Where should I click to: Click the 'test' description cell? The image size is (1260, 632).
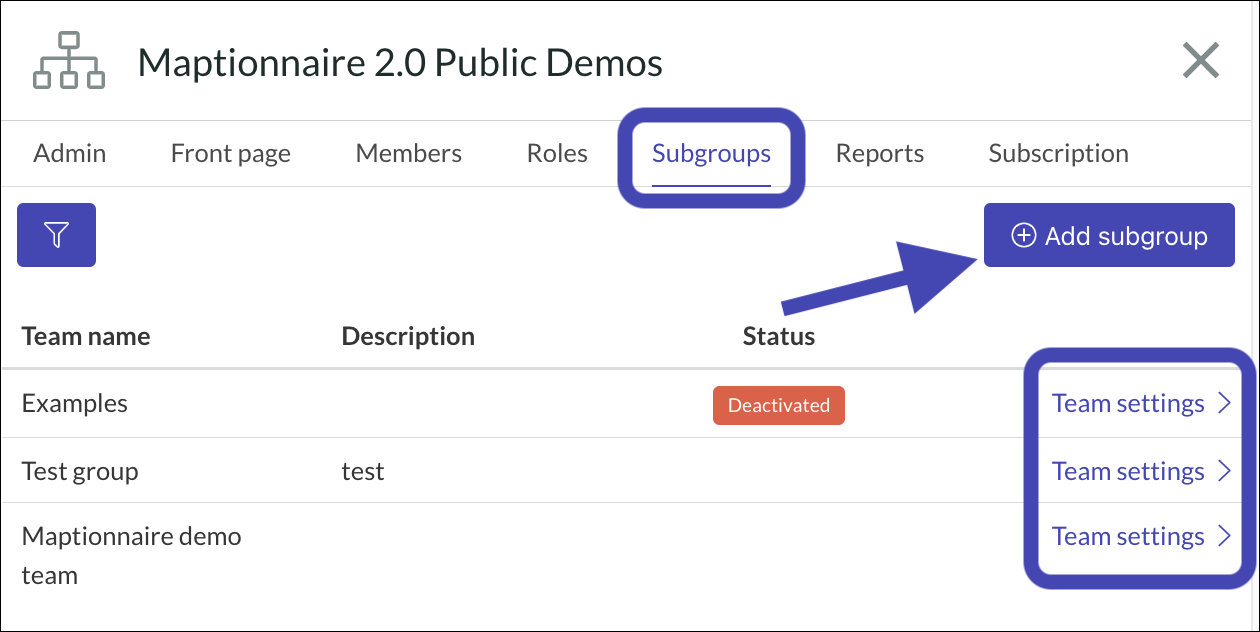pyautogui.click(x=363, y=471)
